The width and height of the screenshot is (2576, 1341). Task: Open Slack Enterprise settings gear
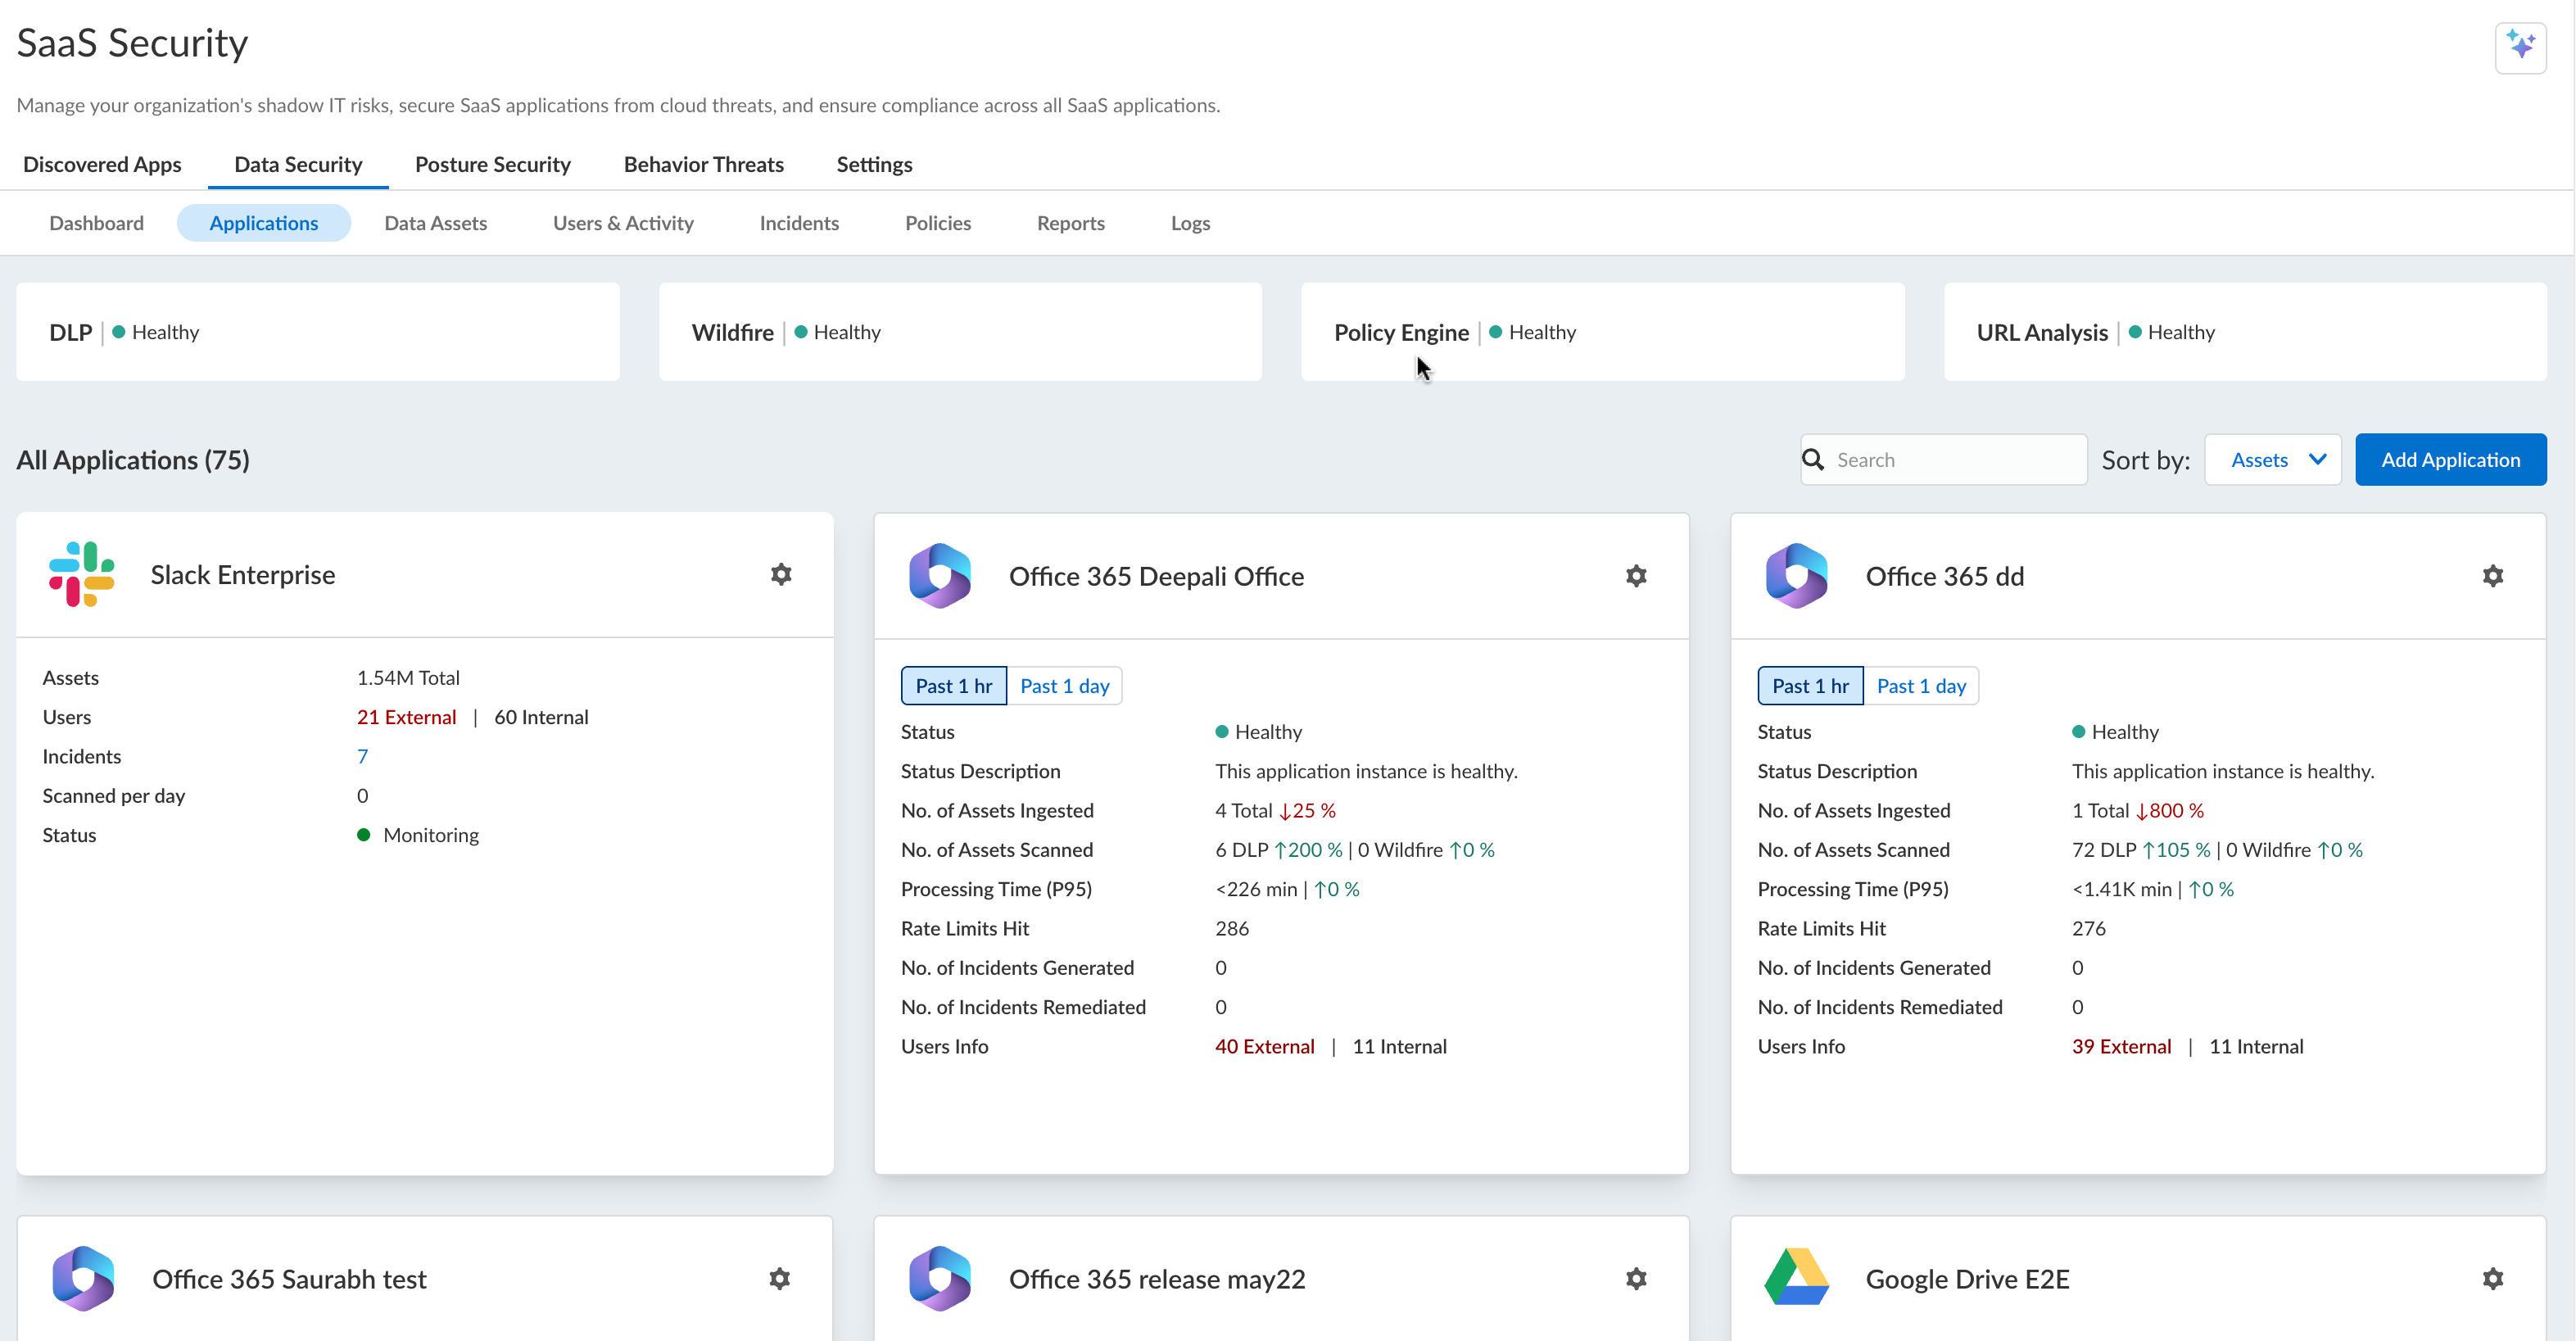click(x=781, y=574)
